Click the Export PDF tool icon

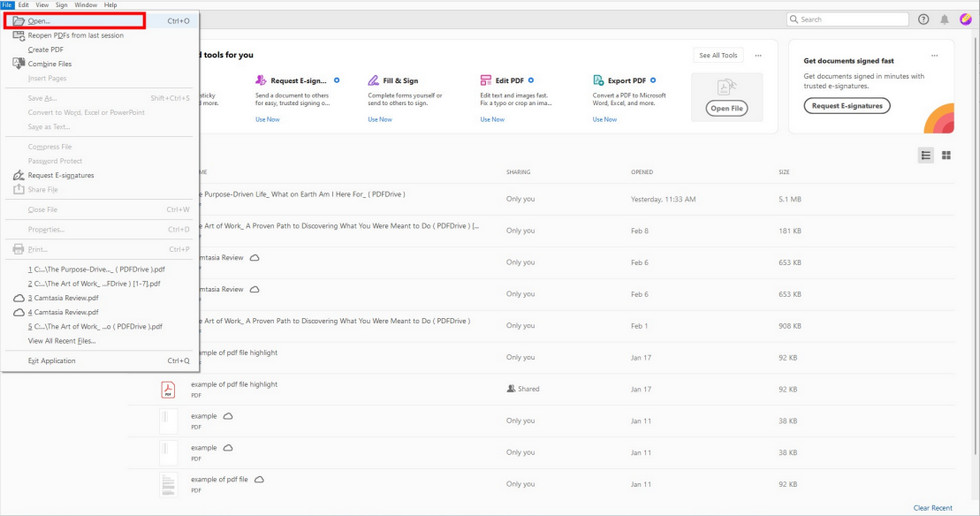(598, 80)
